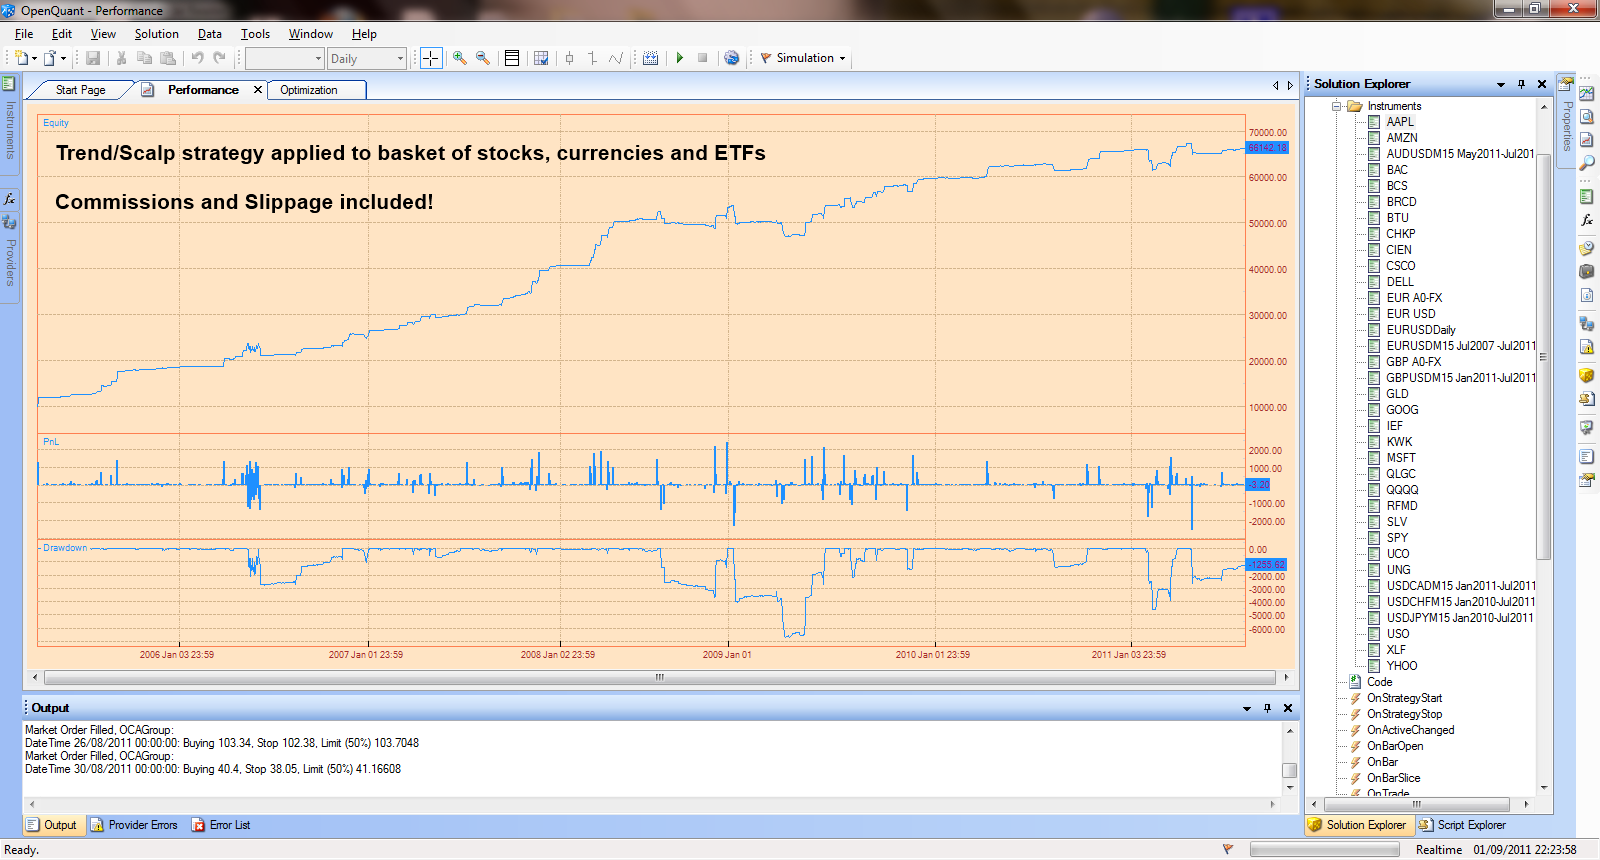Open the Output panel options dropdown
The height and width of the screenshot is (860, 1600).
click(x=1247, y=708)
